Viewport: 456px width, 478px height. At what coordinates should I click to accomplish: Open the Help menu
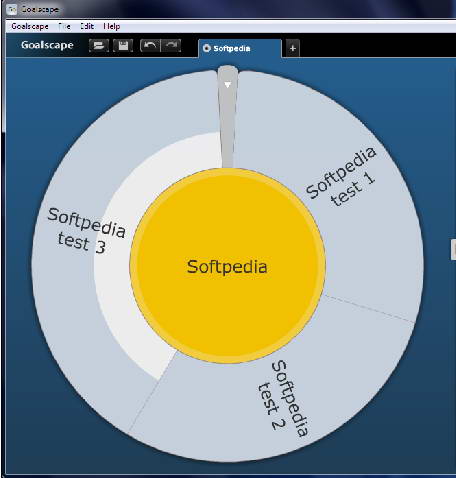click(x=112, y=26)
